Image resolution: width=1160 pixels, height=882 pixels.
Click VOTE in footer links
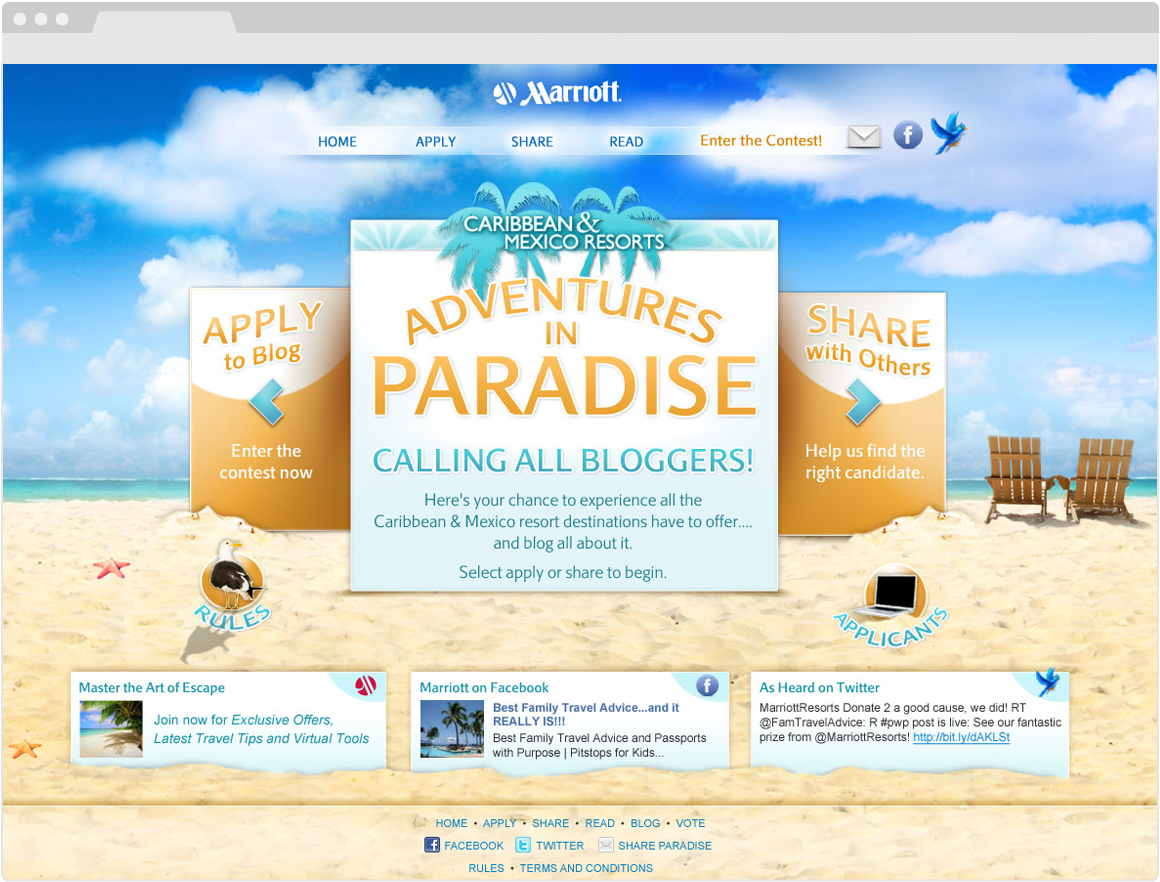tap(690, 823)
